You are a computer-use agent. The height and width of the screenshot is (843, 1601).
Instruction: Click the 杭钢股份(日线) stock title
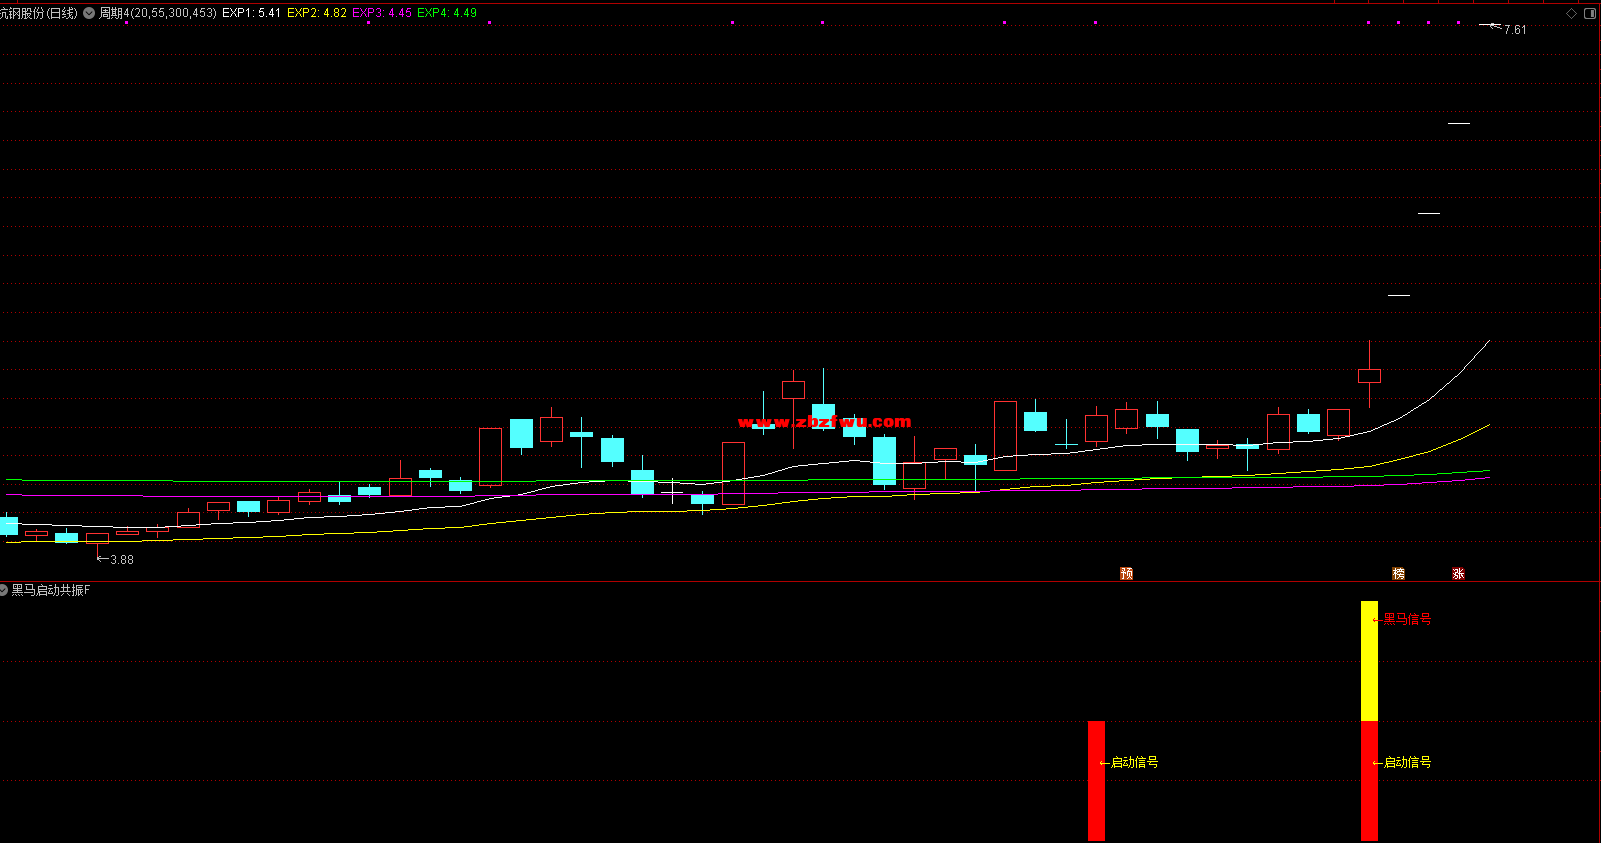tap(39, 13)
